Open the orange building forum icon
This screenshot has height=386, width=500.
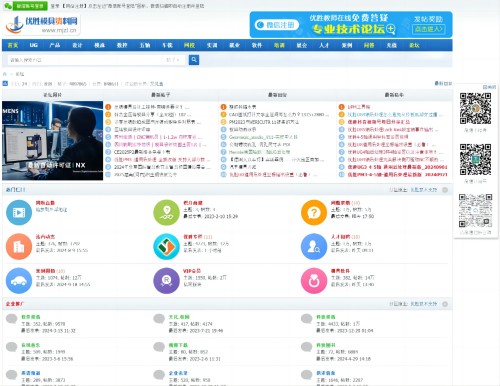[19, 247]
